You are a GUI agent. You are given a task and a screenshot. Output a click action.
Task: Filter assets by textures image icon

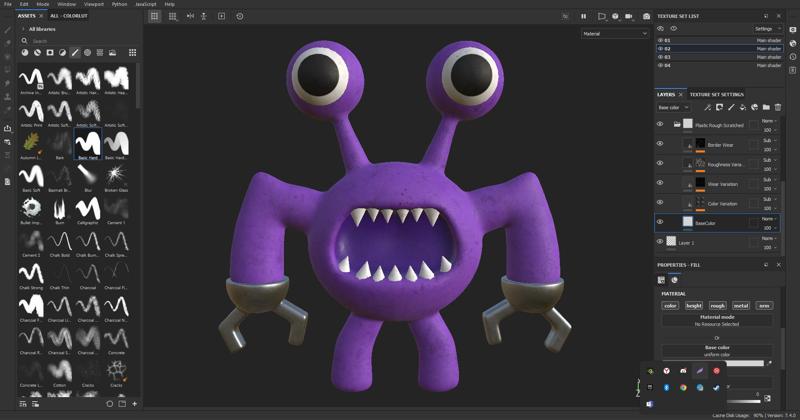tap(112, 53)
